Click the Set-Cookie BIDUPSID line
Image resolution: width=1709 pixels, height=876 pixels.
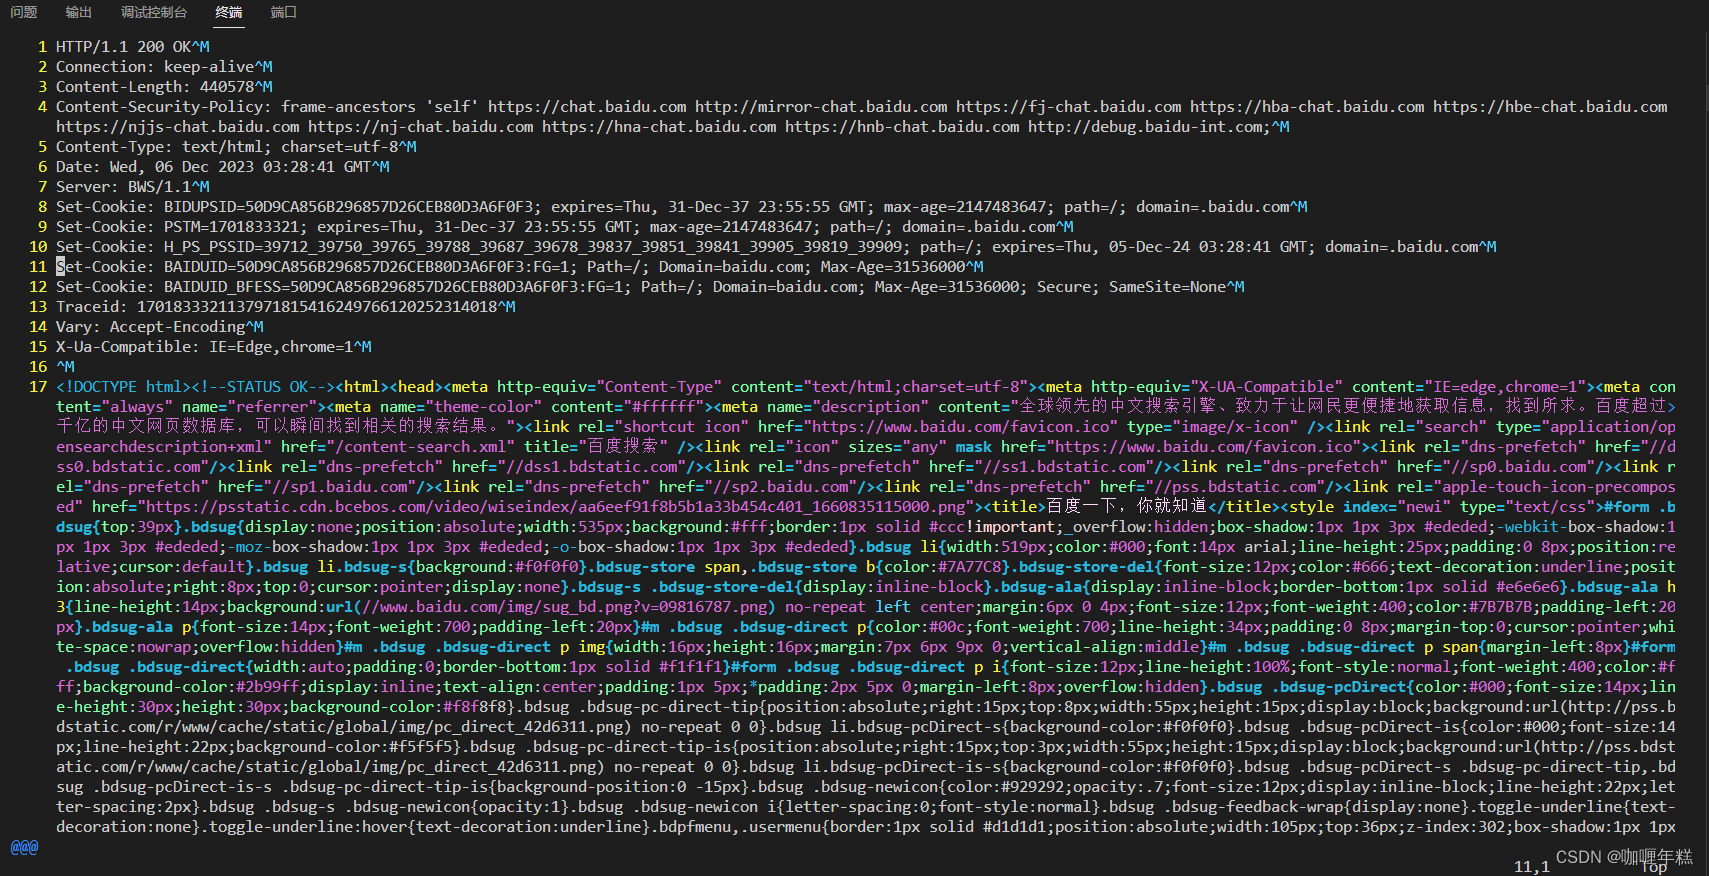point(682,207)
